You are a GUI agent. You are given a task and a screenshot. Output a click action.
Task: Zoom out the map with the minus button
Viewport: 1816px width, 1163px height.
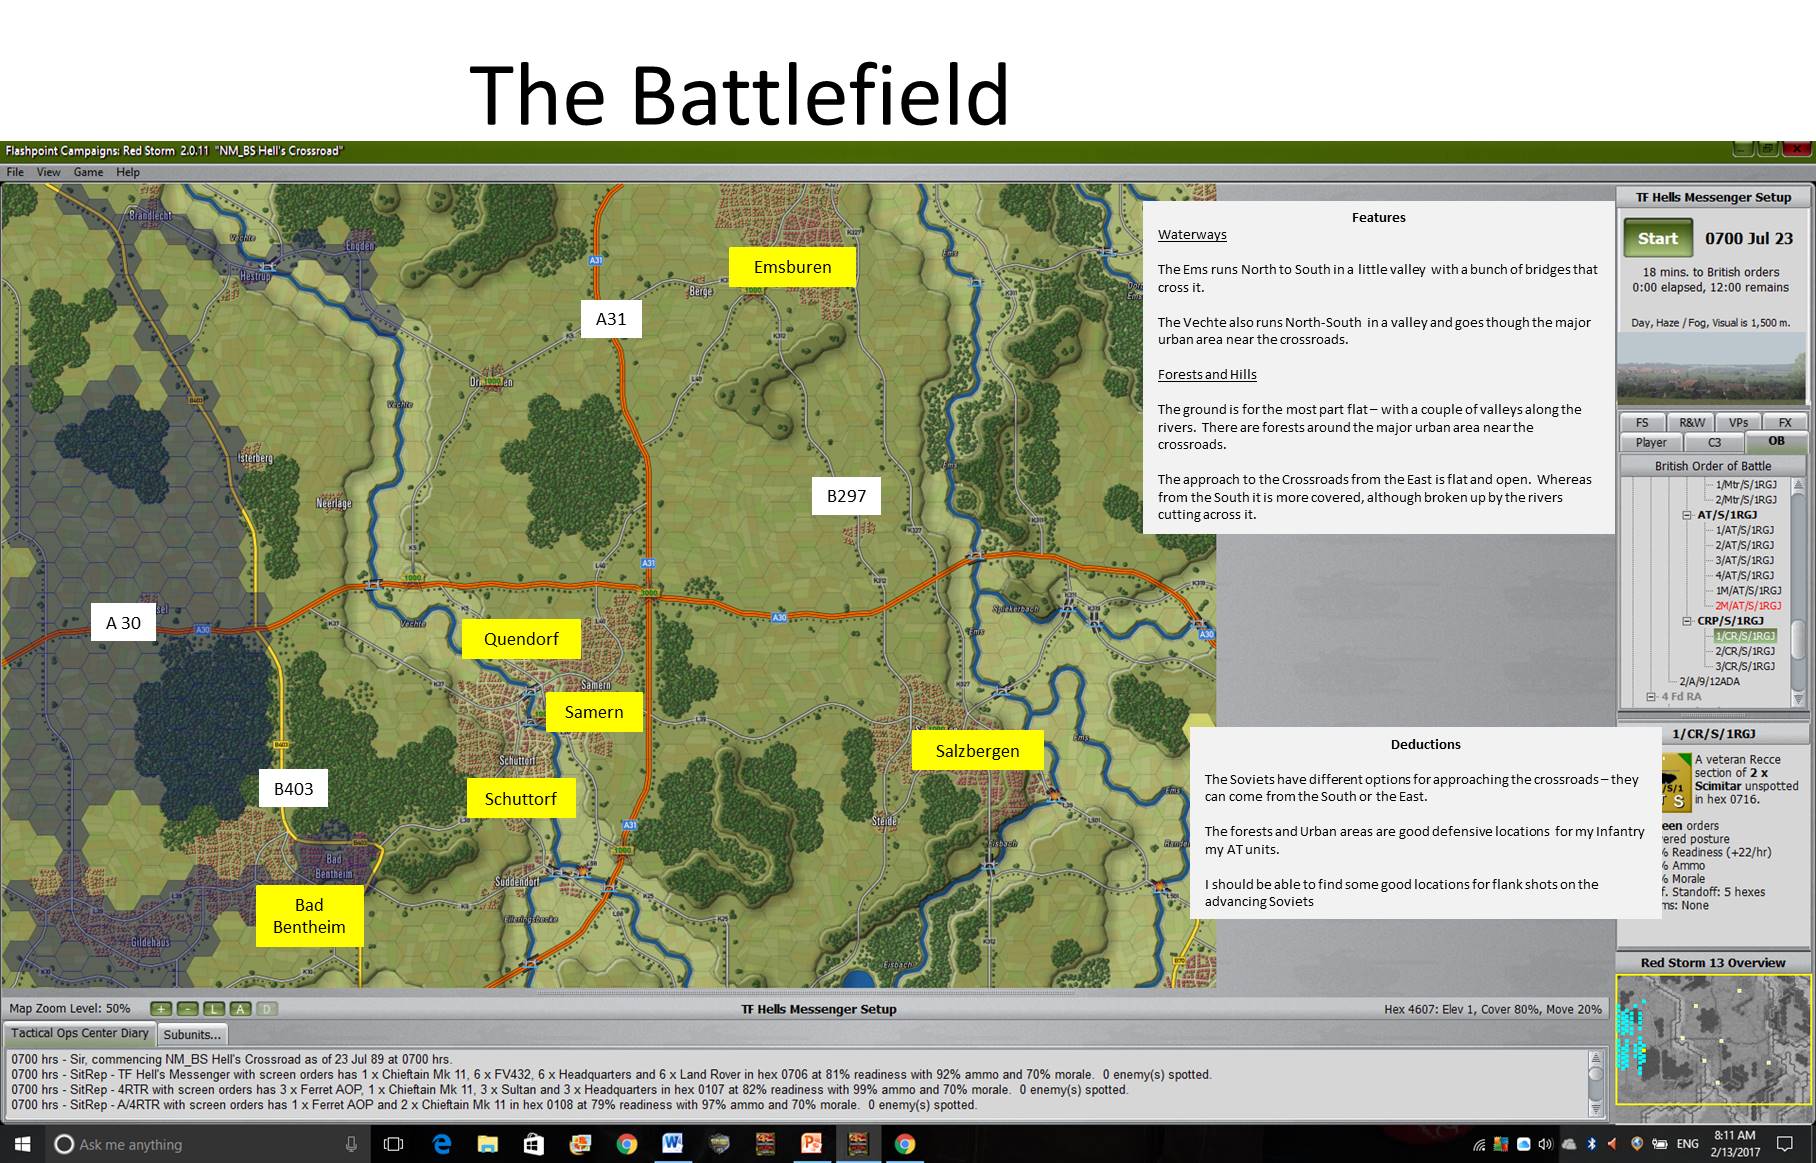pyautogui.click(x=188, y=1009)
